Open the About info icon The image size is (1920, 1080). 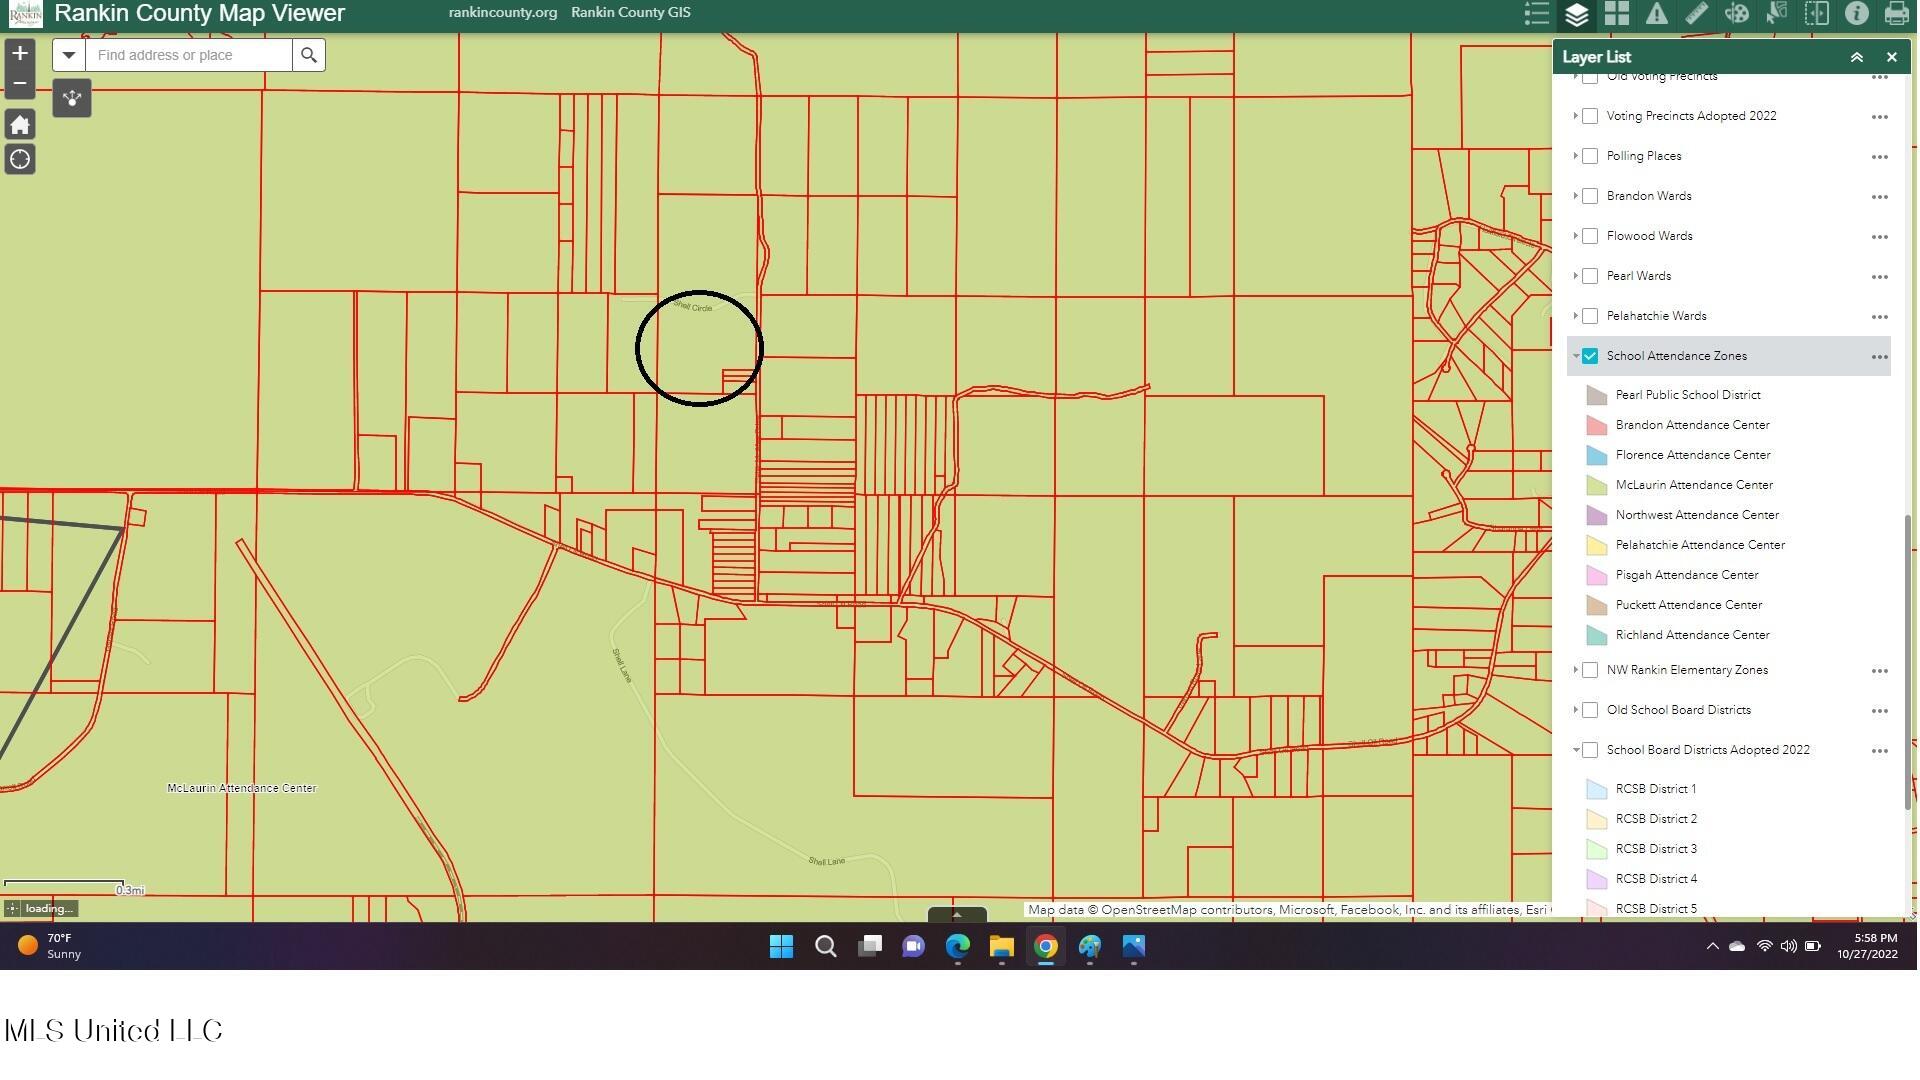[x=1857, y=14]
